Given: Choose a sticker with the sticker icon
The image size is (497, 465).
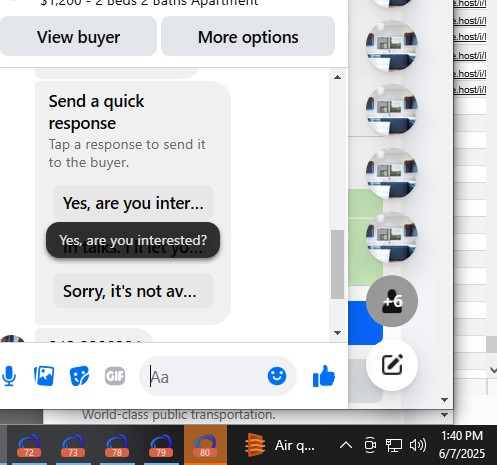Looking at the screenshot, I should pyautogui.click(x=79, y=376).
